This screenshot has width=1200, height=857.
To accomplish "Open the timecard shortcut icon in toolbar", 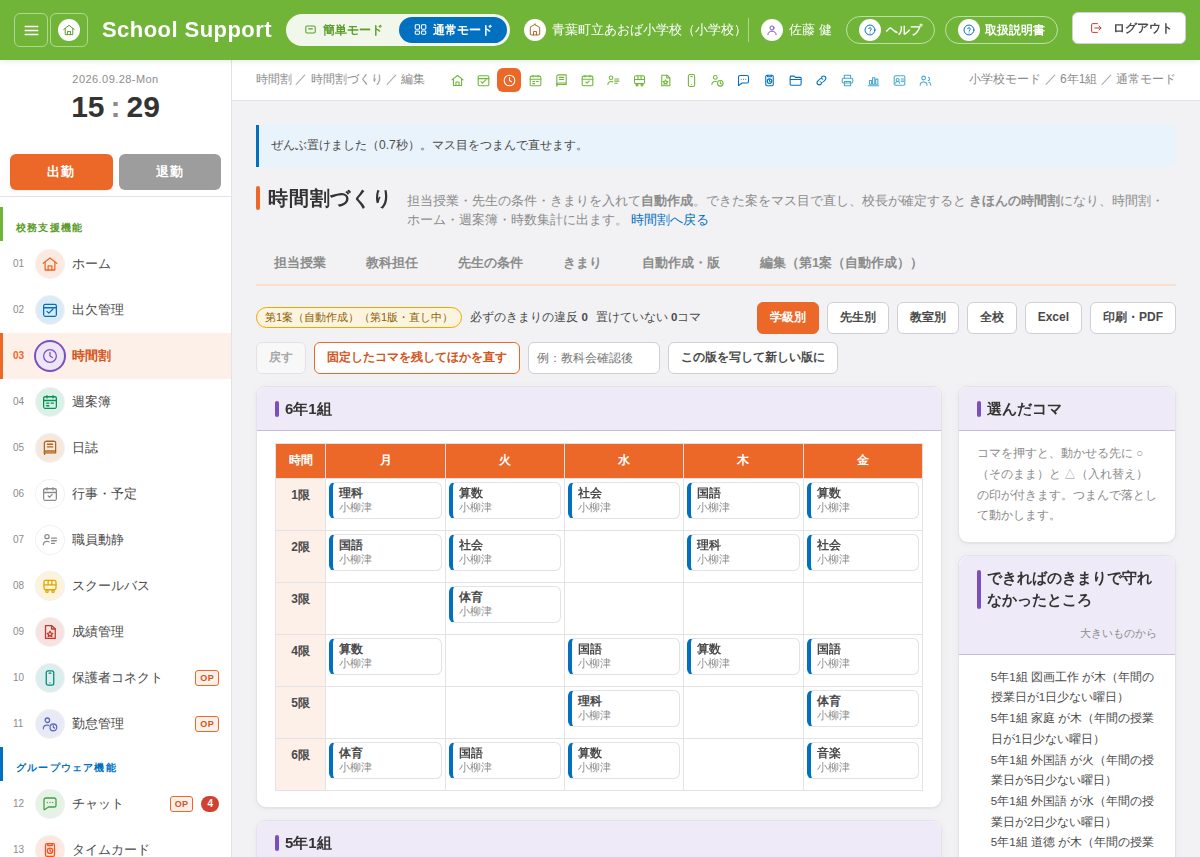I will pos(769,80).
